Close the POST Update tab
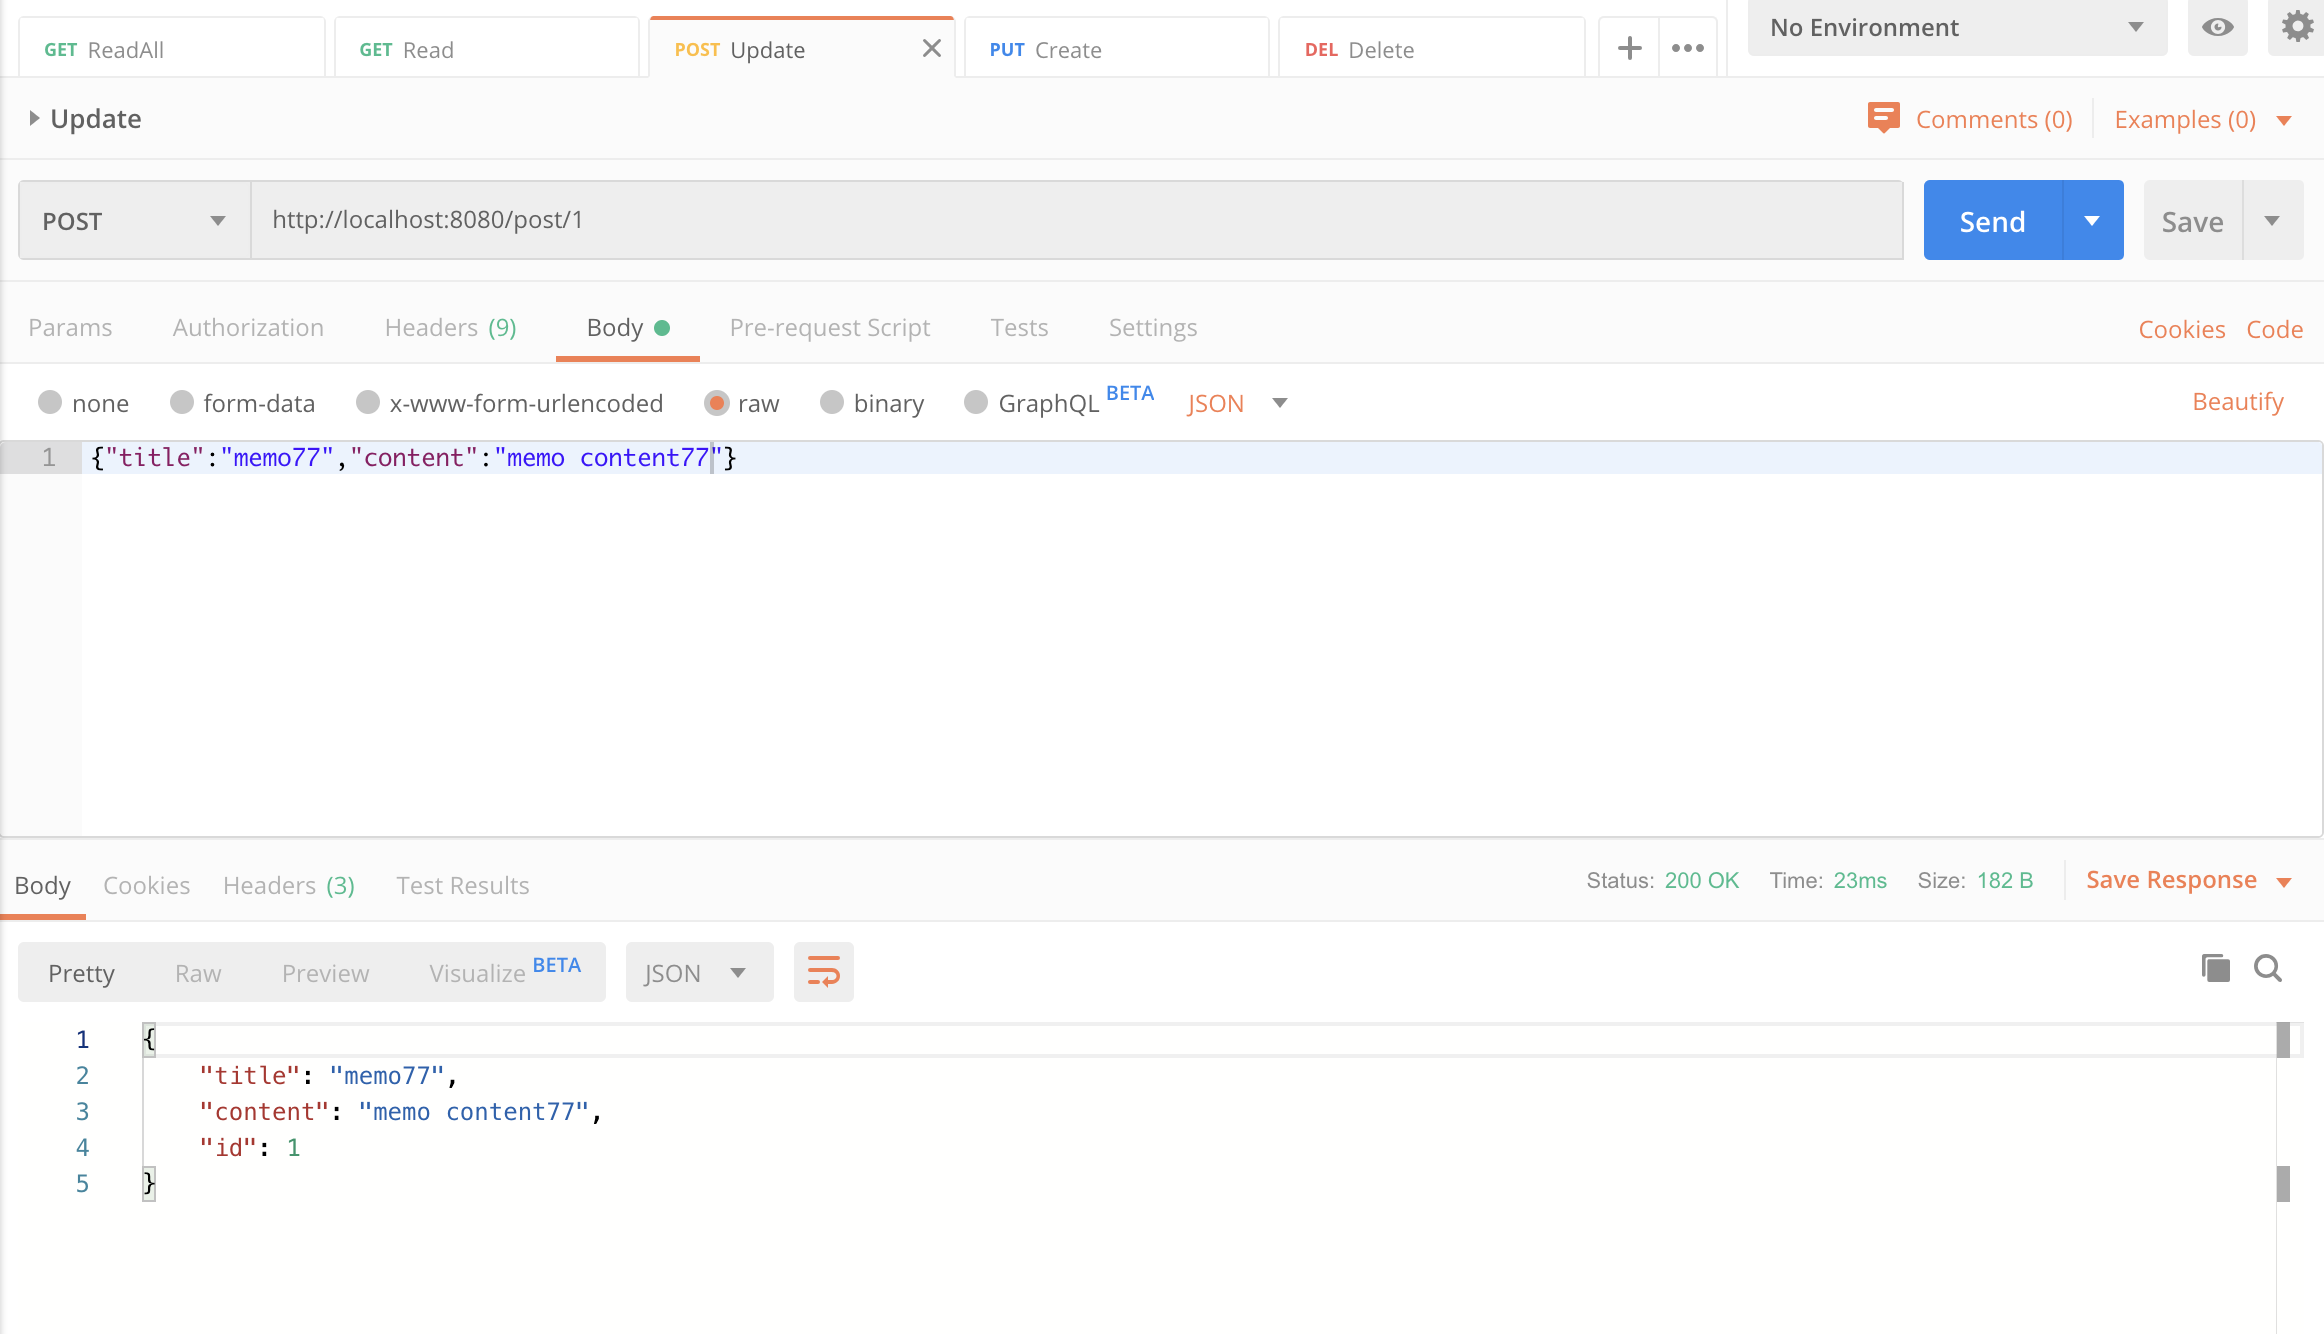 pos(931,48)
